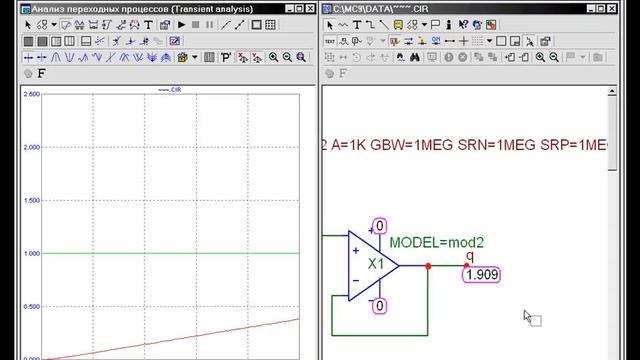Zoom out on the schematic window

click(554, 58)
